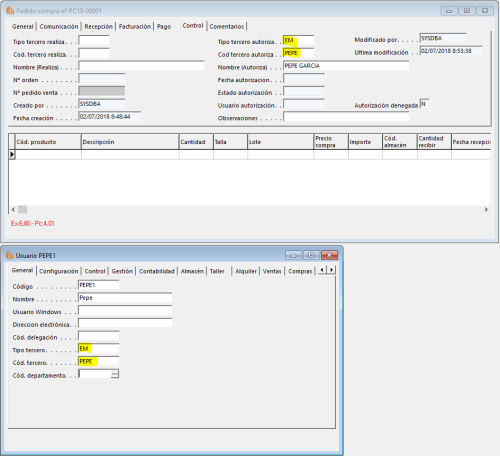Viewport: 500px width, 456px height.
Task: Switch to the Recepción tab
Action: point(98,26)
